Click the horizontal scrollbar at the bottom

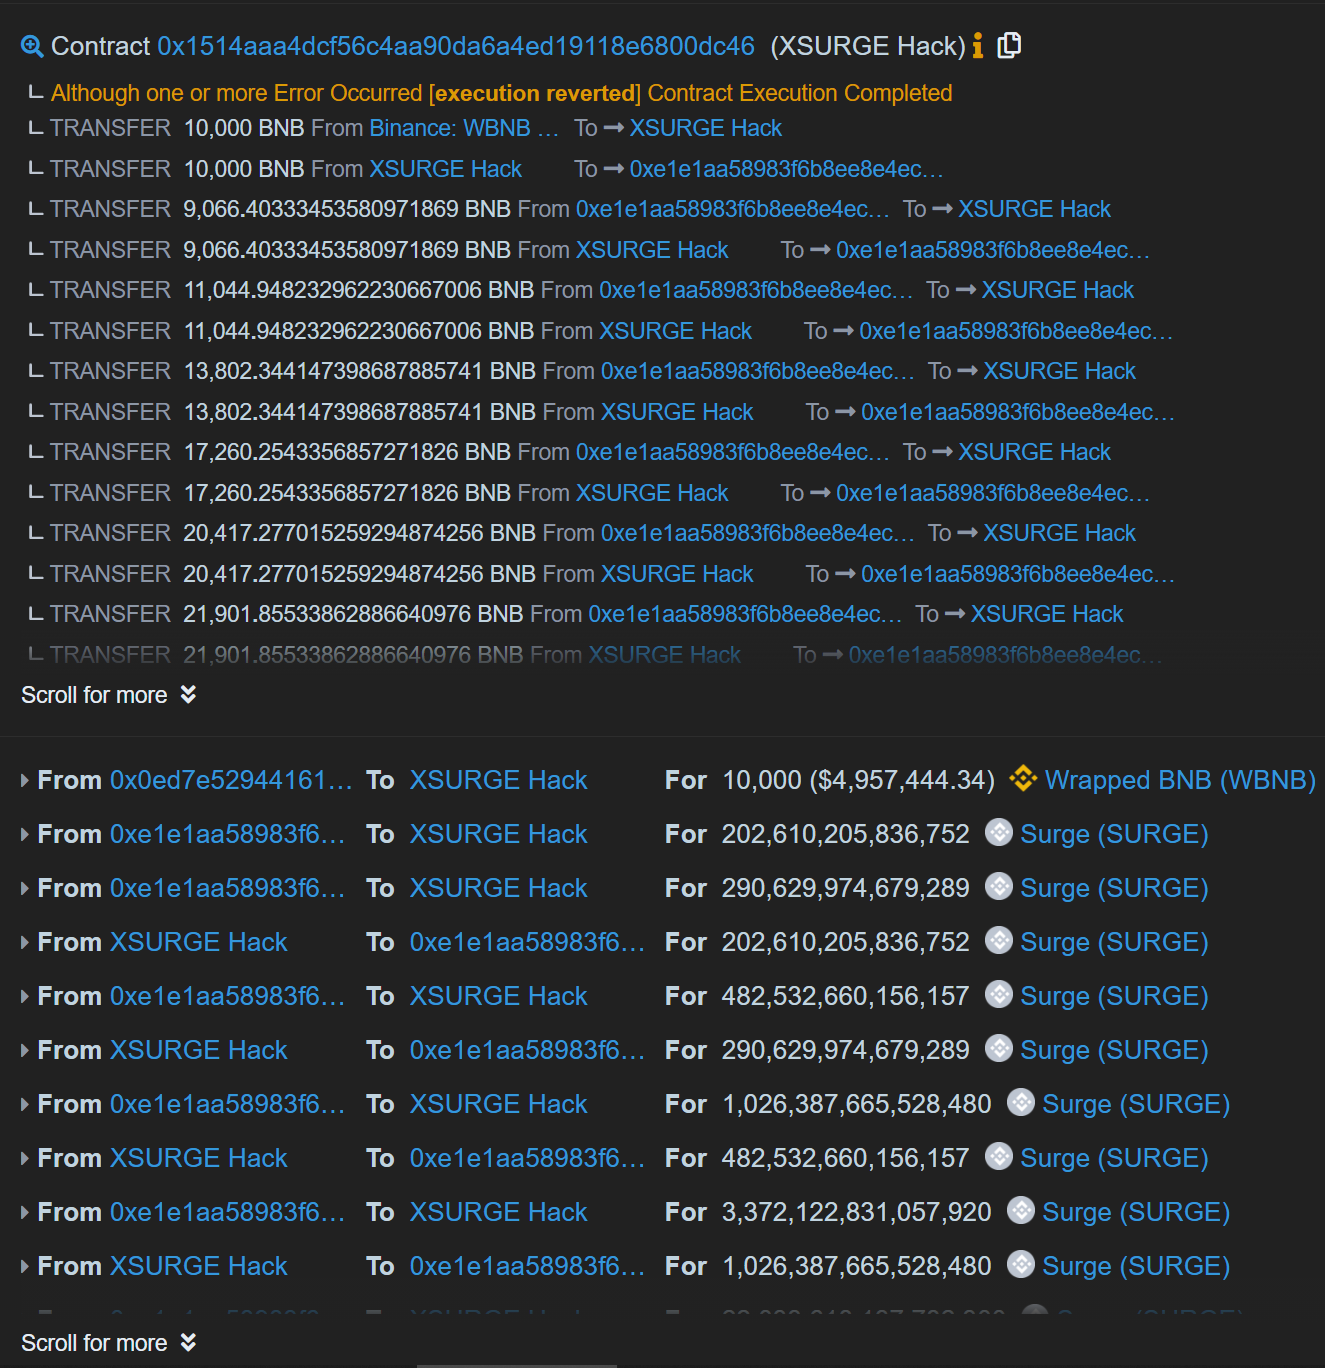click(516, 1365)
